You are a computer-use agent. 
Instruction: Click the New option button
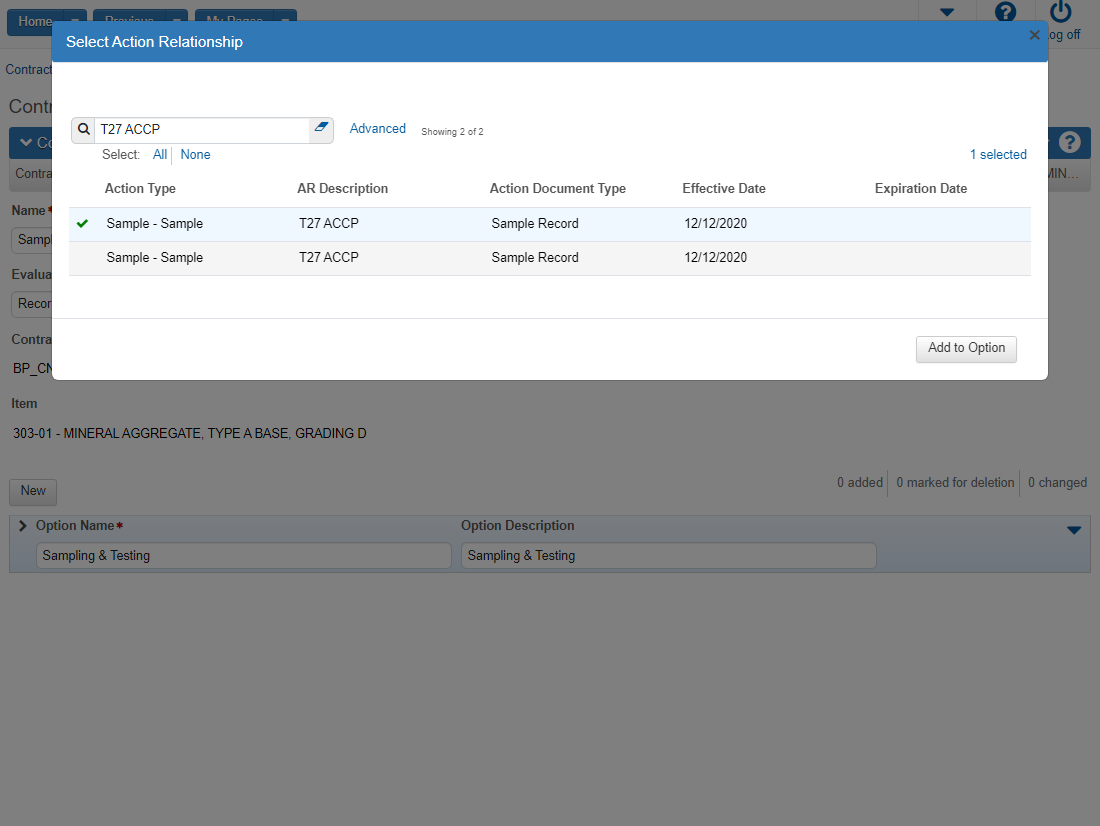[x=33, y=491]
